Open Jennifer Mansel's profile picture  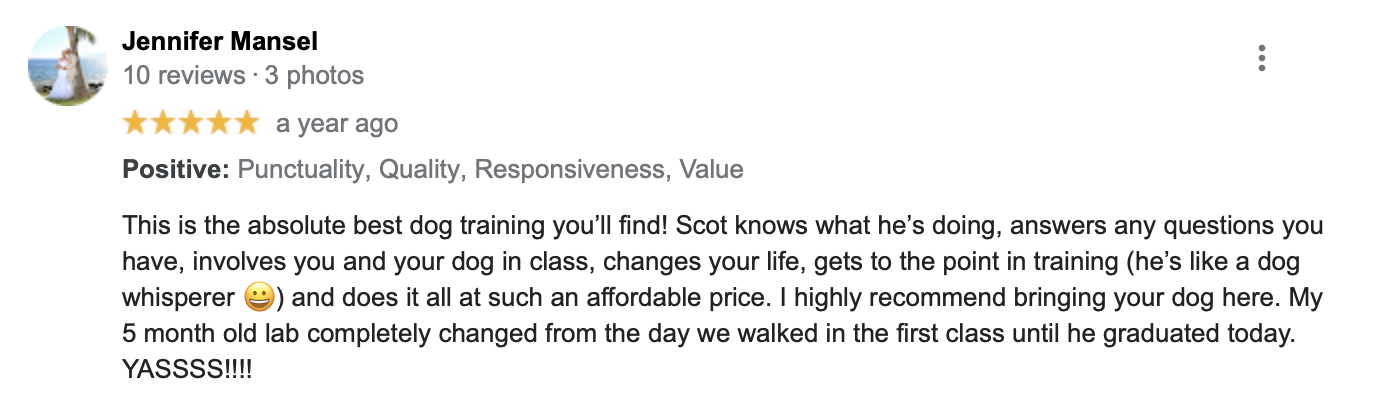(66, 65)
